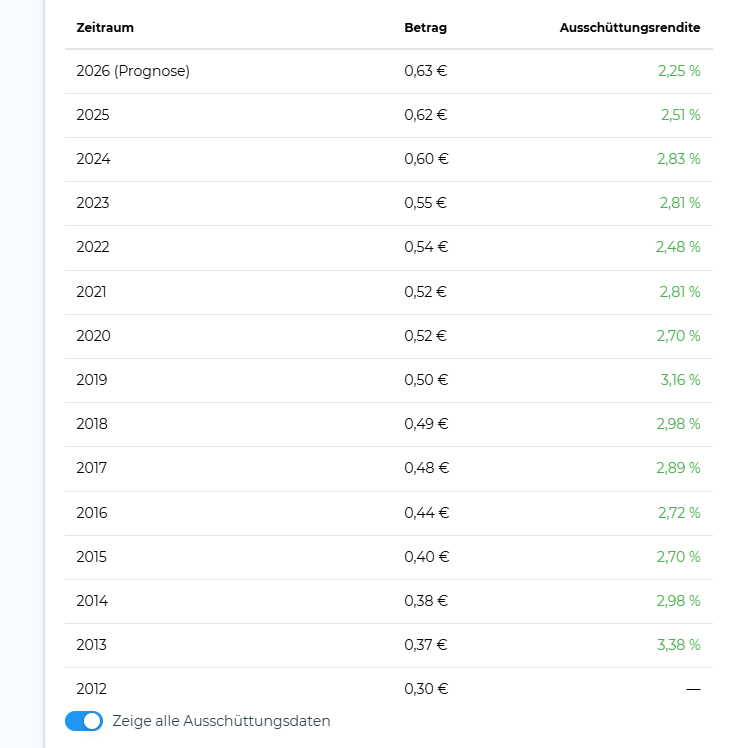732x748 pixels.
Task: Click the 2,81 % yield for 2021
Action: [680, 291]
